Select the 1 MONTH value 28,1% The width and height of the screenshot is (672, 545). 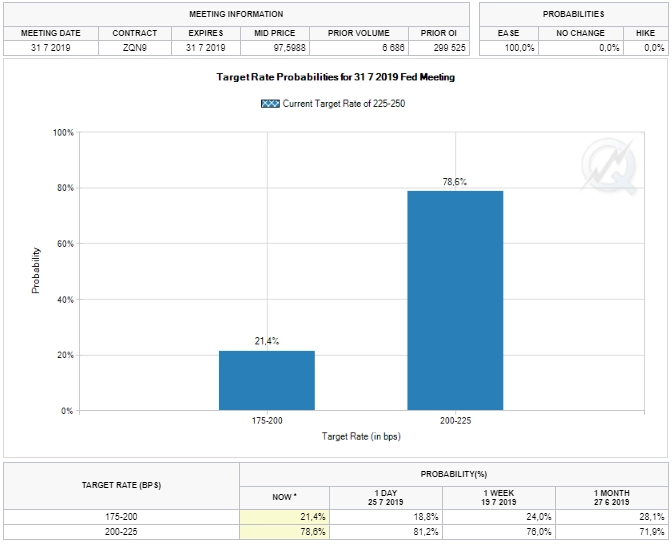[652, 517]
